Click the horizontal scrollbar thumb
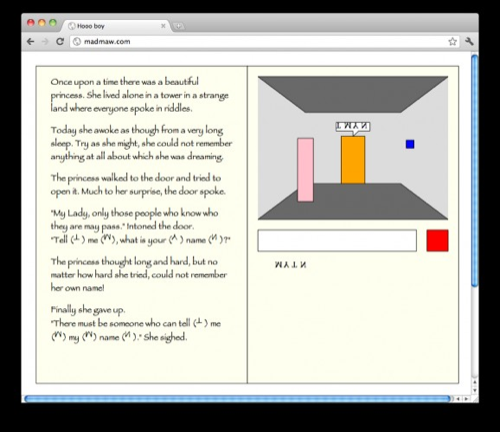500x432 pixels. [x=237, y=399]
